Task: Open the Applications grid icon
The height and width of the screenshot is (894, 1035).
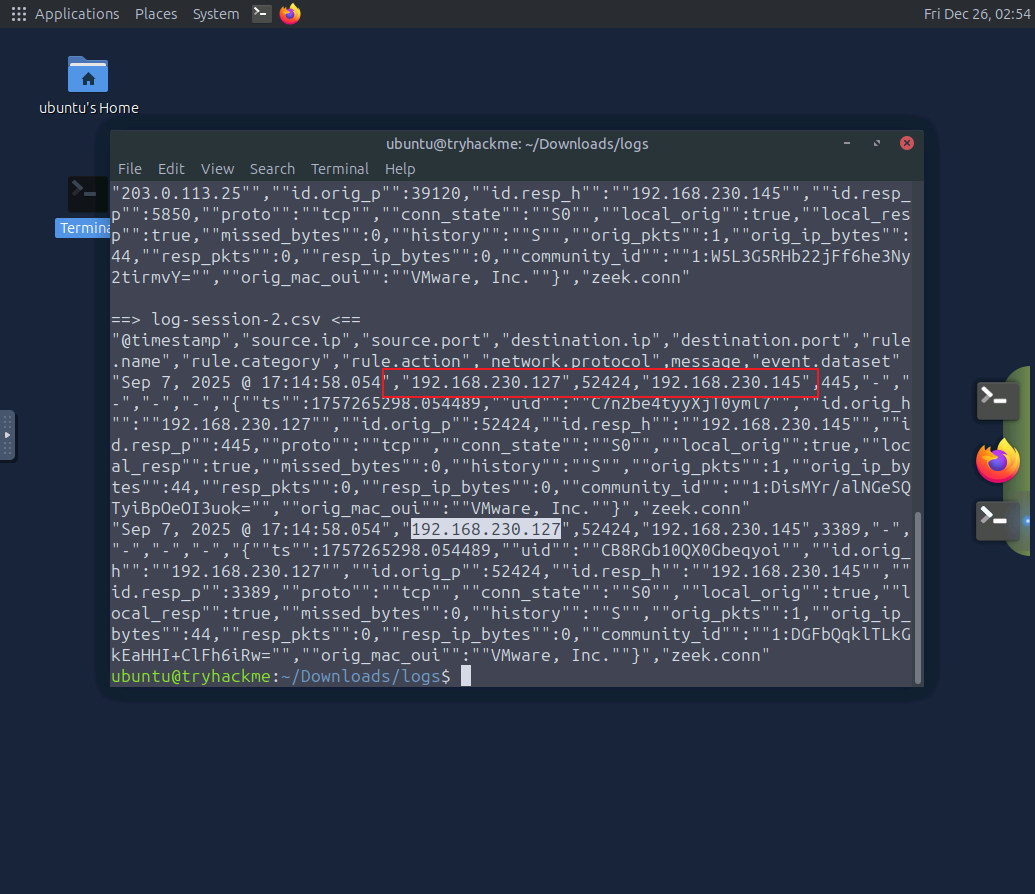Action: tap(18, 14)
